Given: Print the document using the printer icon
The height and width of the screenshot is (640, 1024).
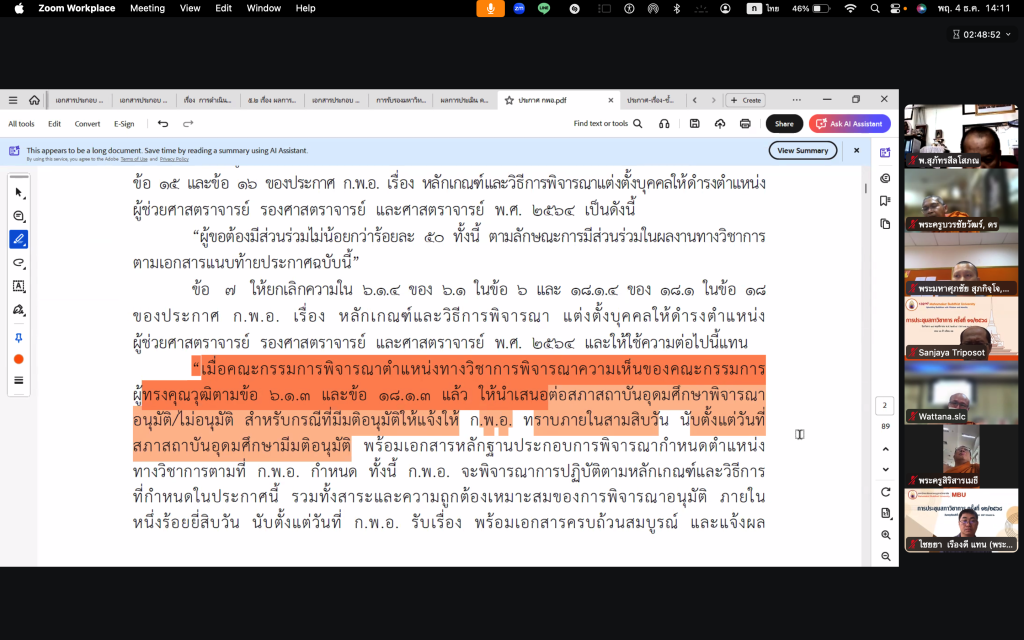Looking at the screenshot, I should 745,124.
